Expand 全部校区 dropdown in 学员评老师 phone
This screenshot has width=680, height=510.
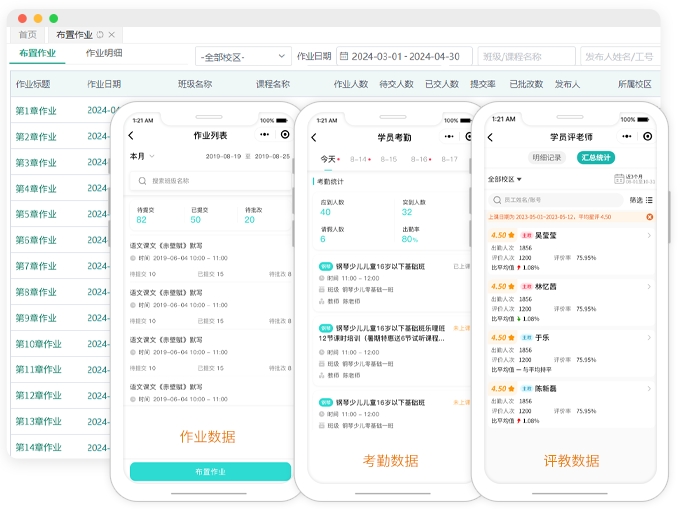tap(504, 179)
